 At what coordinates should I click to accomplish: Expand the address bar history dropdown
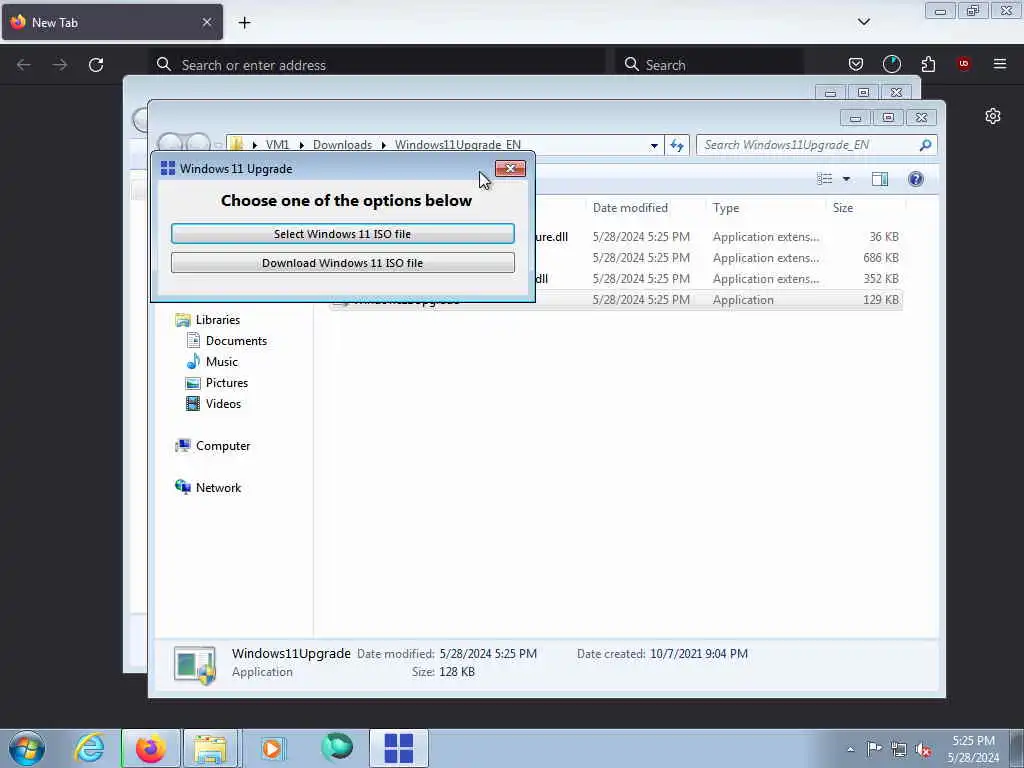click(x=654, y=146)
